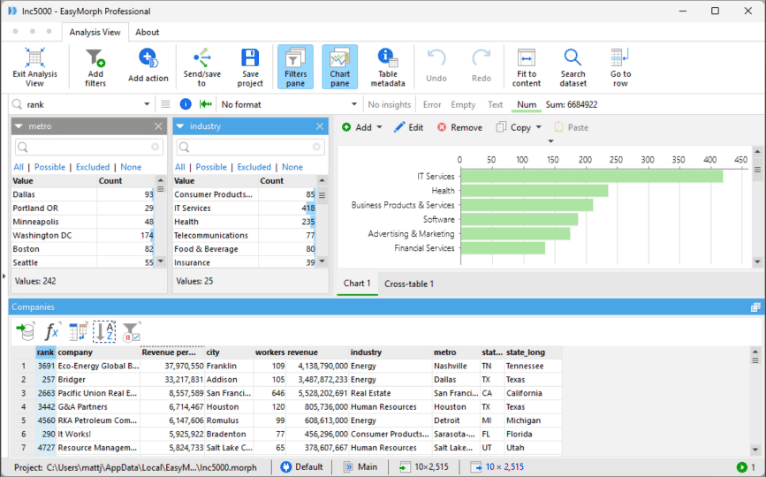Click scroll down arrow of Companies table
The height and width of the screenshot is (477, 766).
[755, 450]
